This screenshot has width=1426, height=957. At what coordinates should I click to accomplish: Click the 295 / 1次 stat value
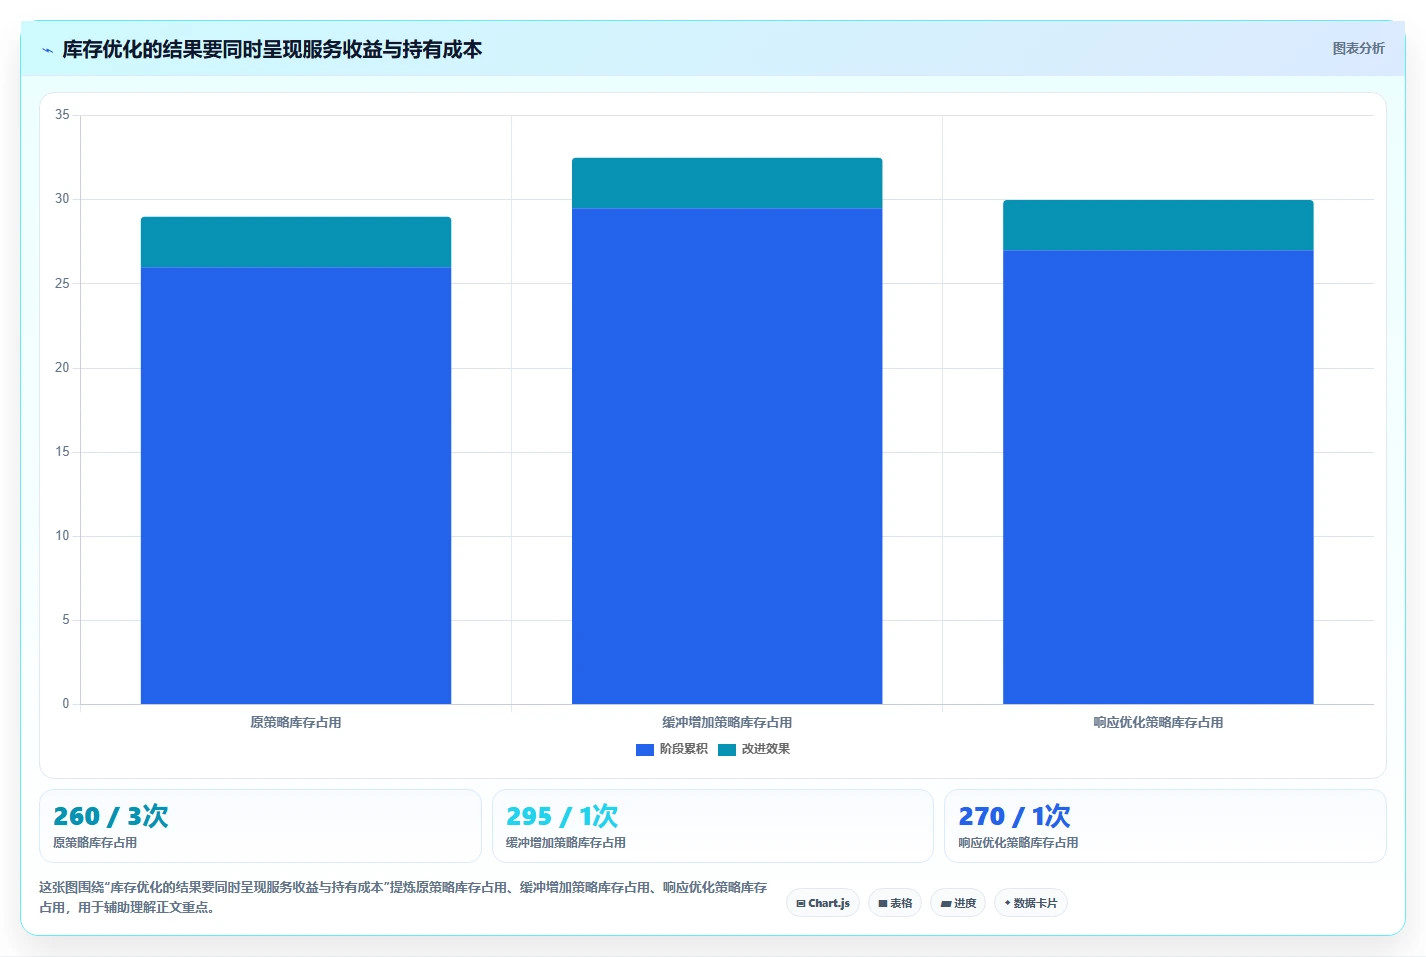pyautogui.click(x=562, y=816)
